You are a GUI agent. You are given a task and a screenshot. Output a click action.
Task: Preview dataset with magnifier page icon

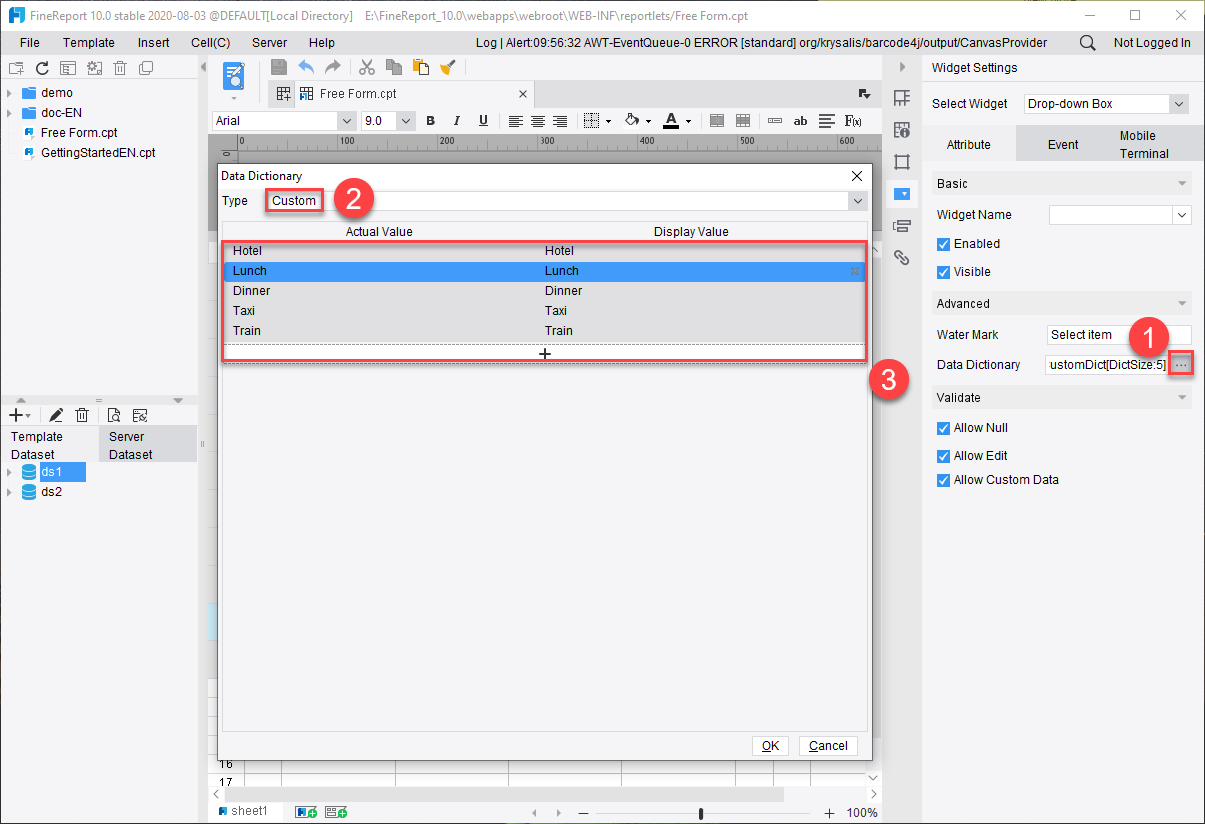(x=114, y=415)
